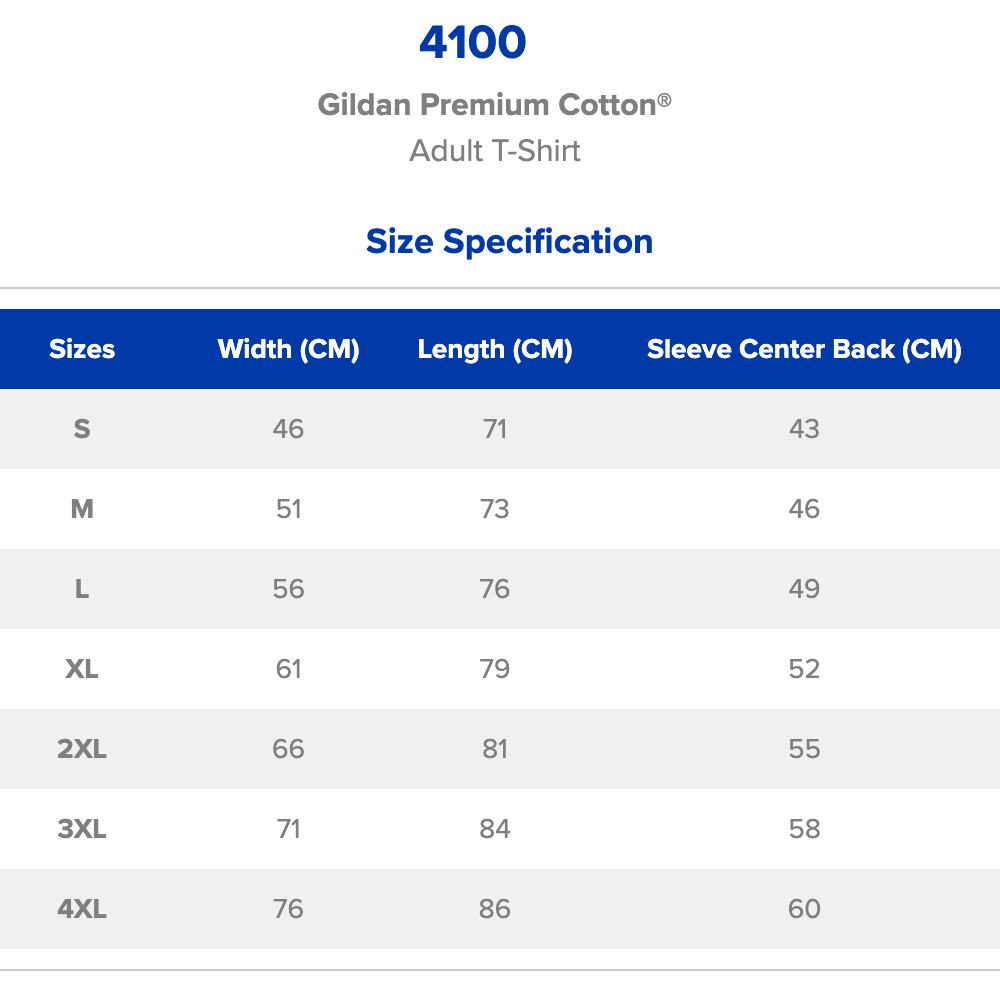Select the Length (CM) column header

tap(495, 349)
